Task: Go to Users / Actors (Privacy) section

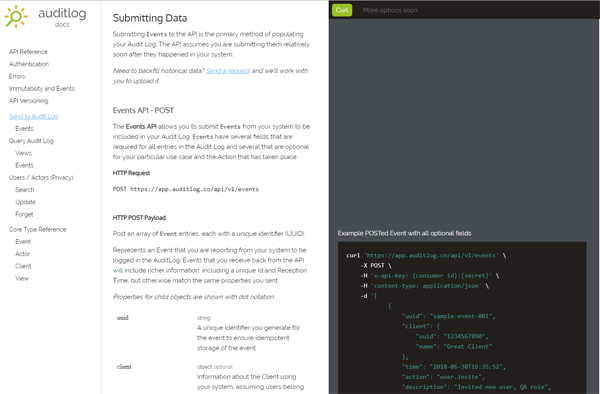Action: tap(41, 177)
